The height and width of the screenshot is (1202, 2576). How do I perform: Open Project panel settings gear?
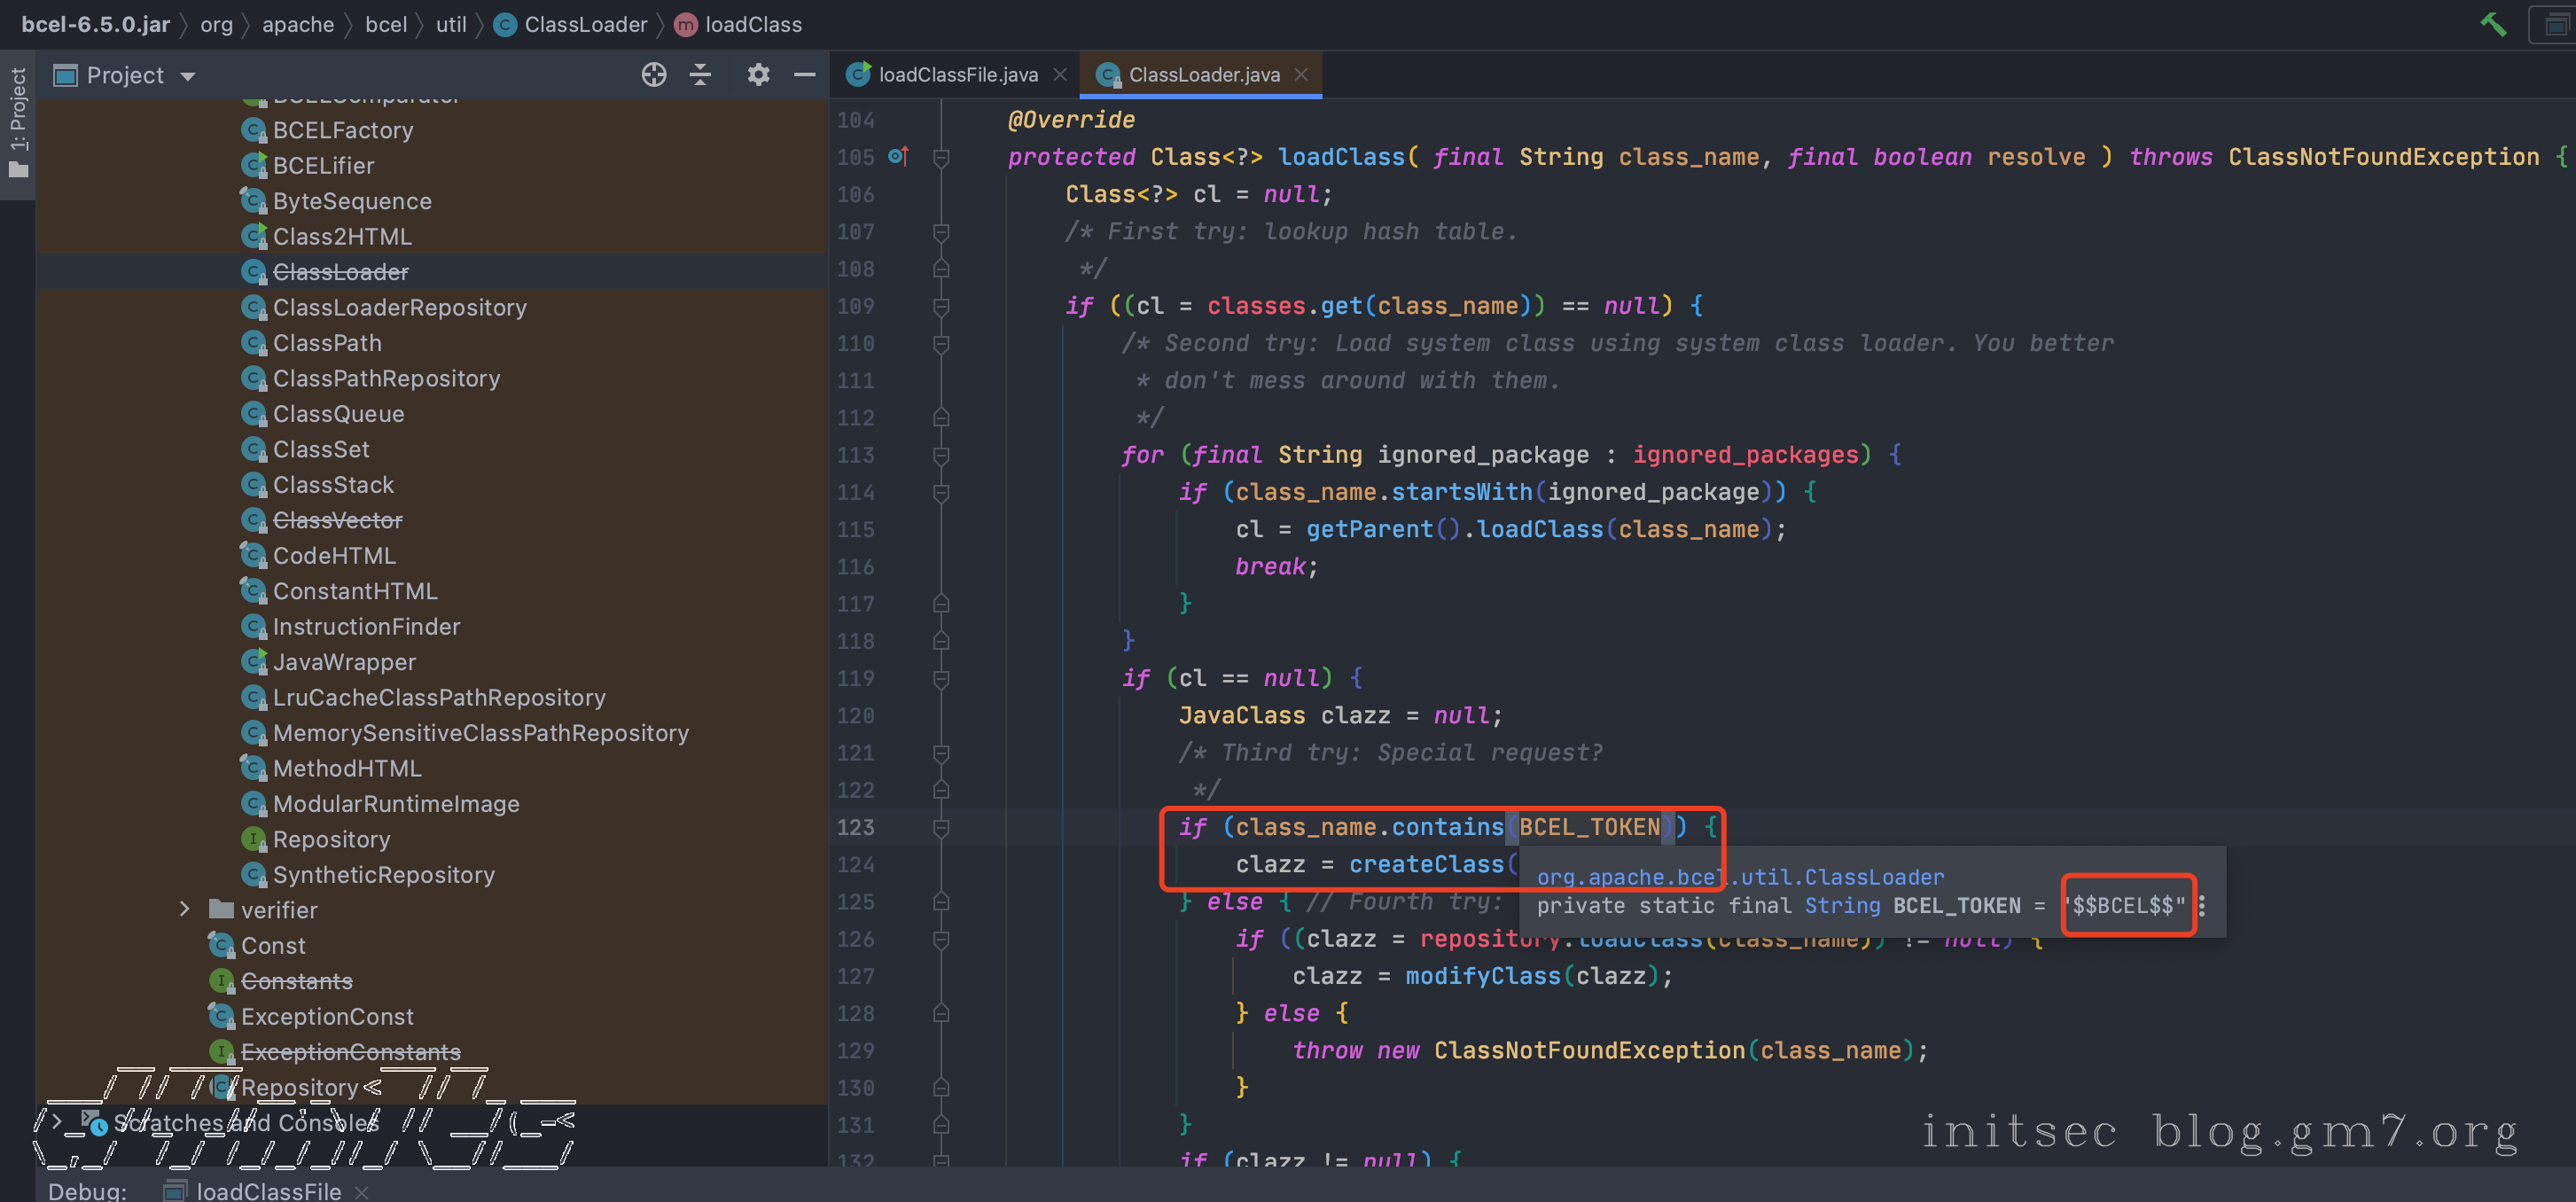[x=758, y=75]
